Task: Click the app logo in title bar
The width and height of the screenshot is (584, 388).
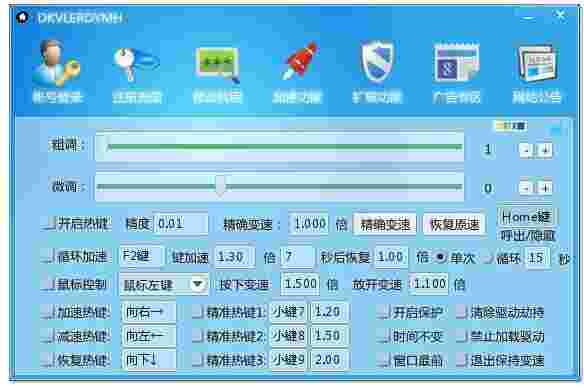Action: click(23, 18)
